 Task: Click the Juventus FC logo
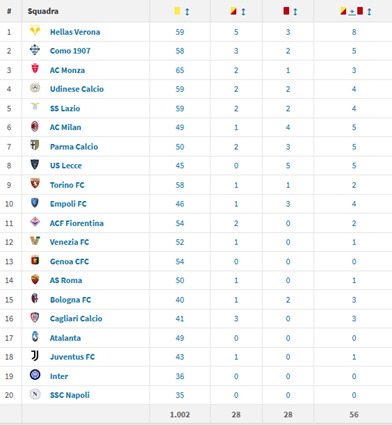(35, 356)
